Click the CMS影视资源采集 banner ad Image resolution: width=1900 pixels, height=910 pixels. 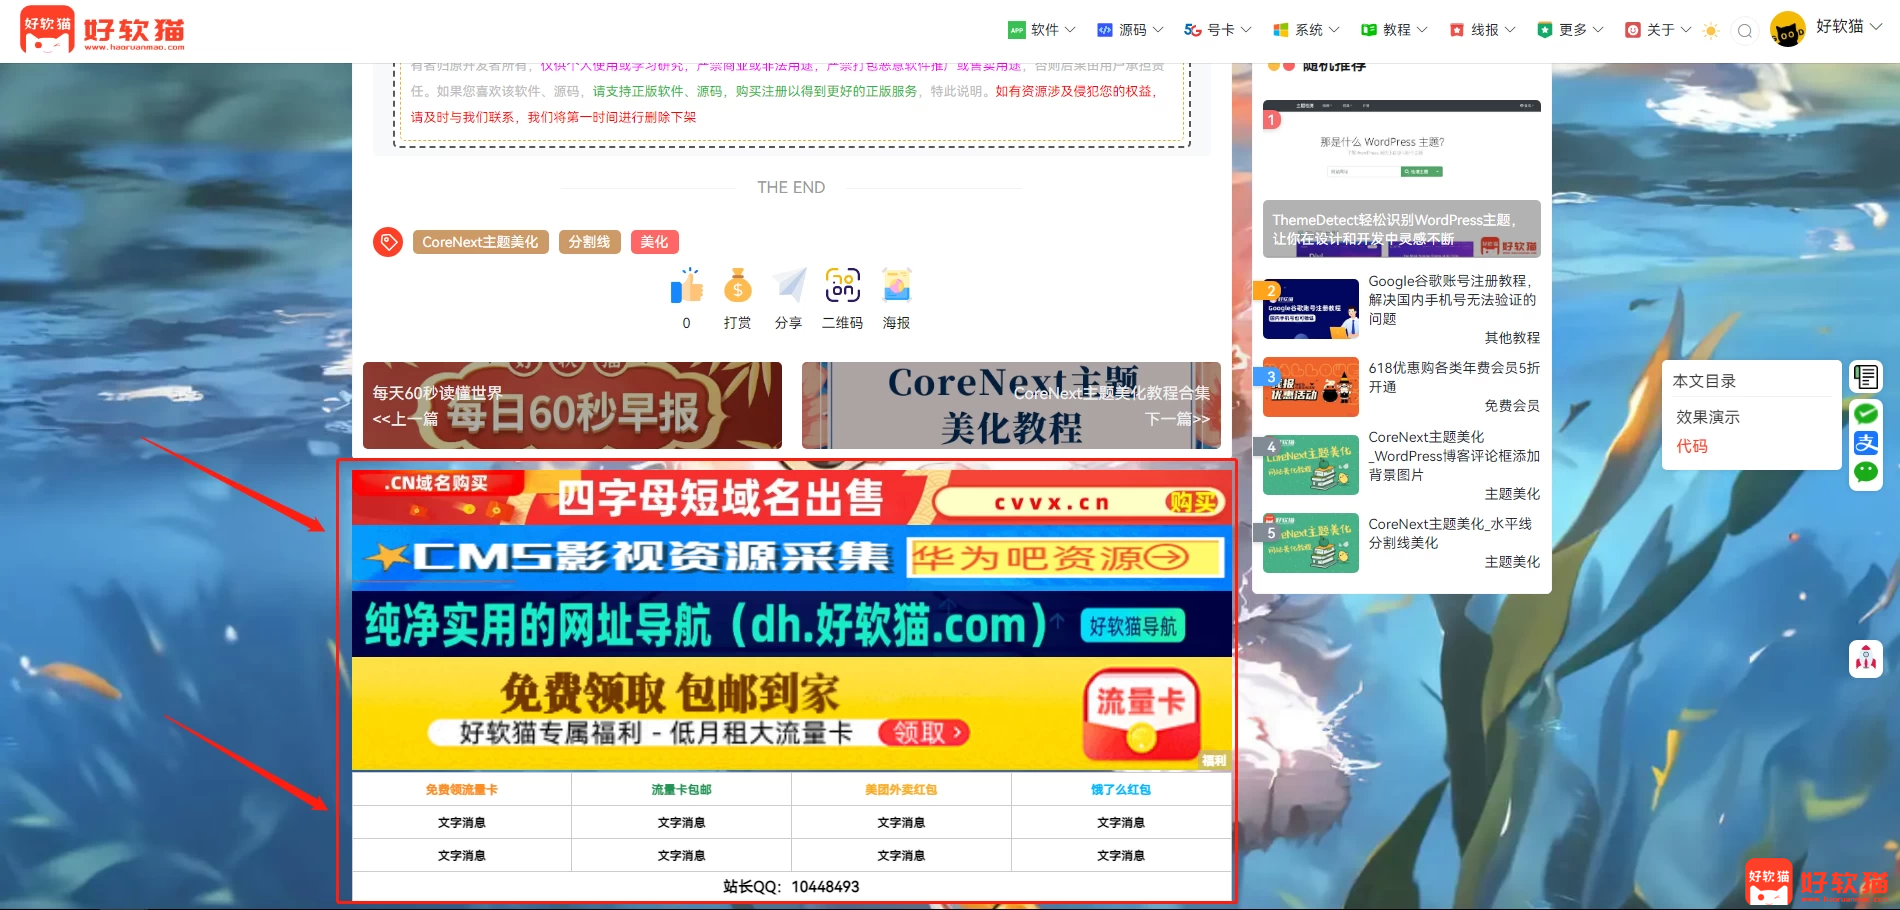[x=791, y=558]
